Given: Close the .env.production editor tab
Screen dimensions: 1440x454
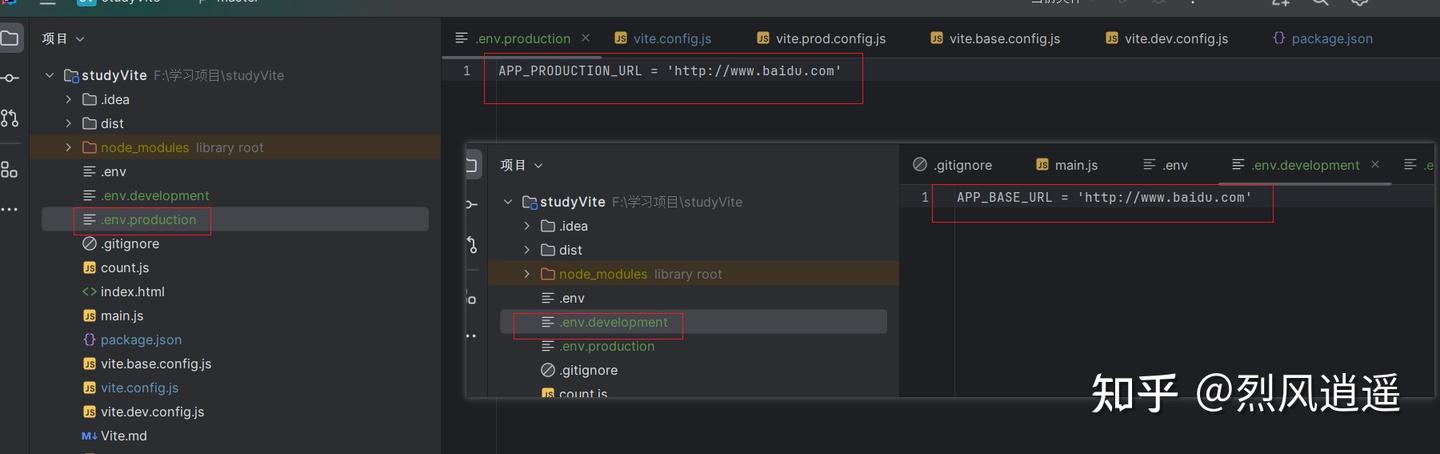Looking at the screenshot, I should pos(586,38).
